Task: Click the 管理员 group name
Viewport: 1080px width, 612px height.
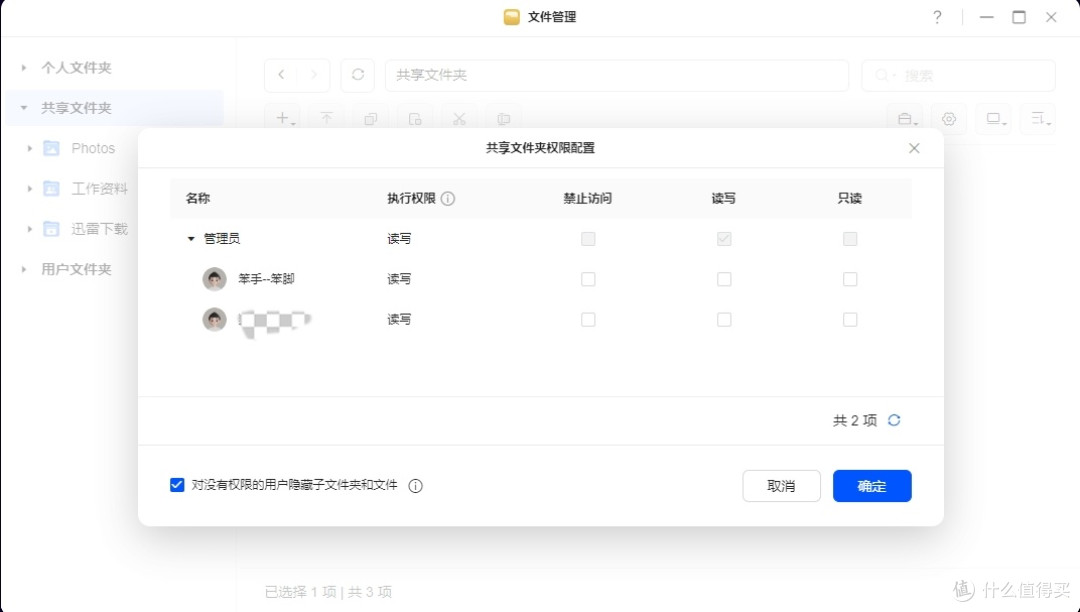Action: (222, 239)
